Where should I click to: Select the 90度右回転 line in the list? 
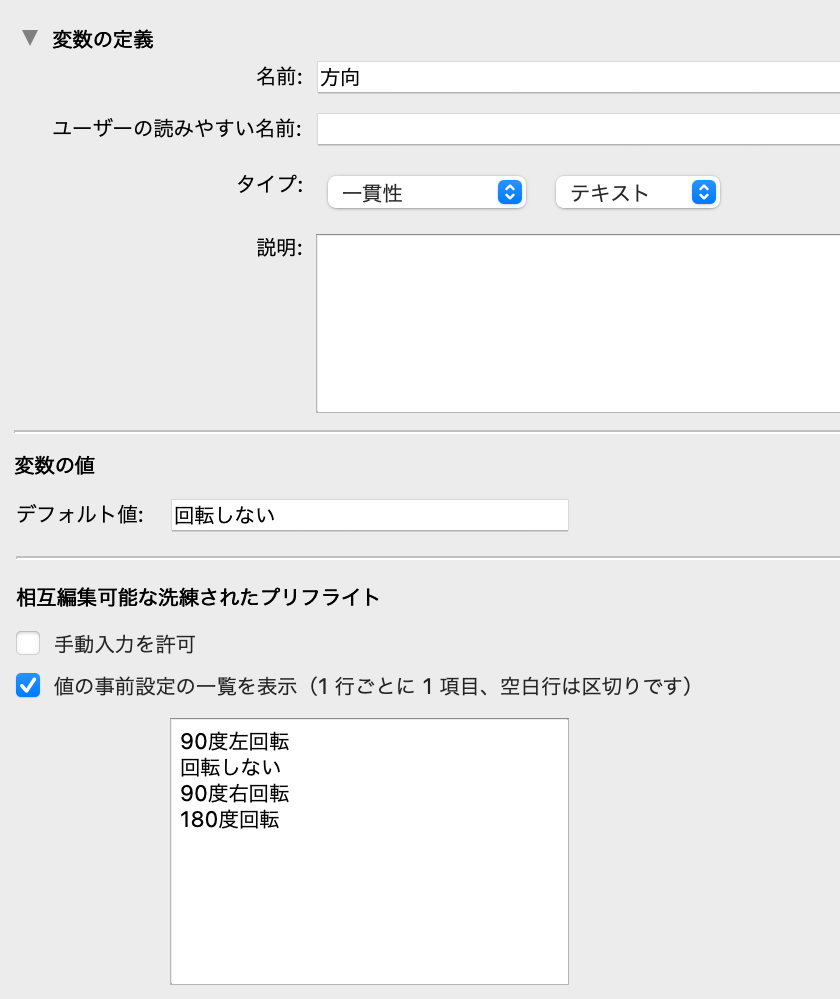(235, 793)
